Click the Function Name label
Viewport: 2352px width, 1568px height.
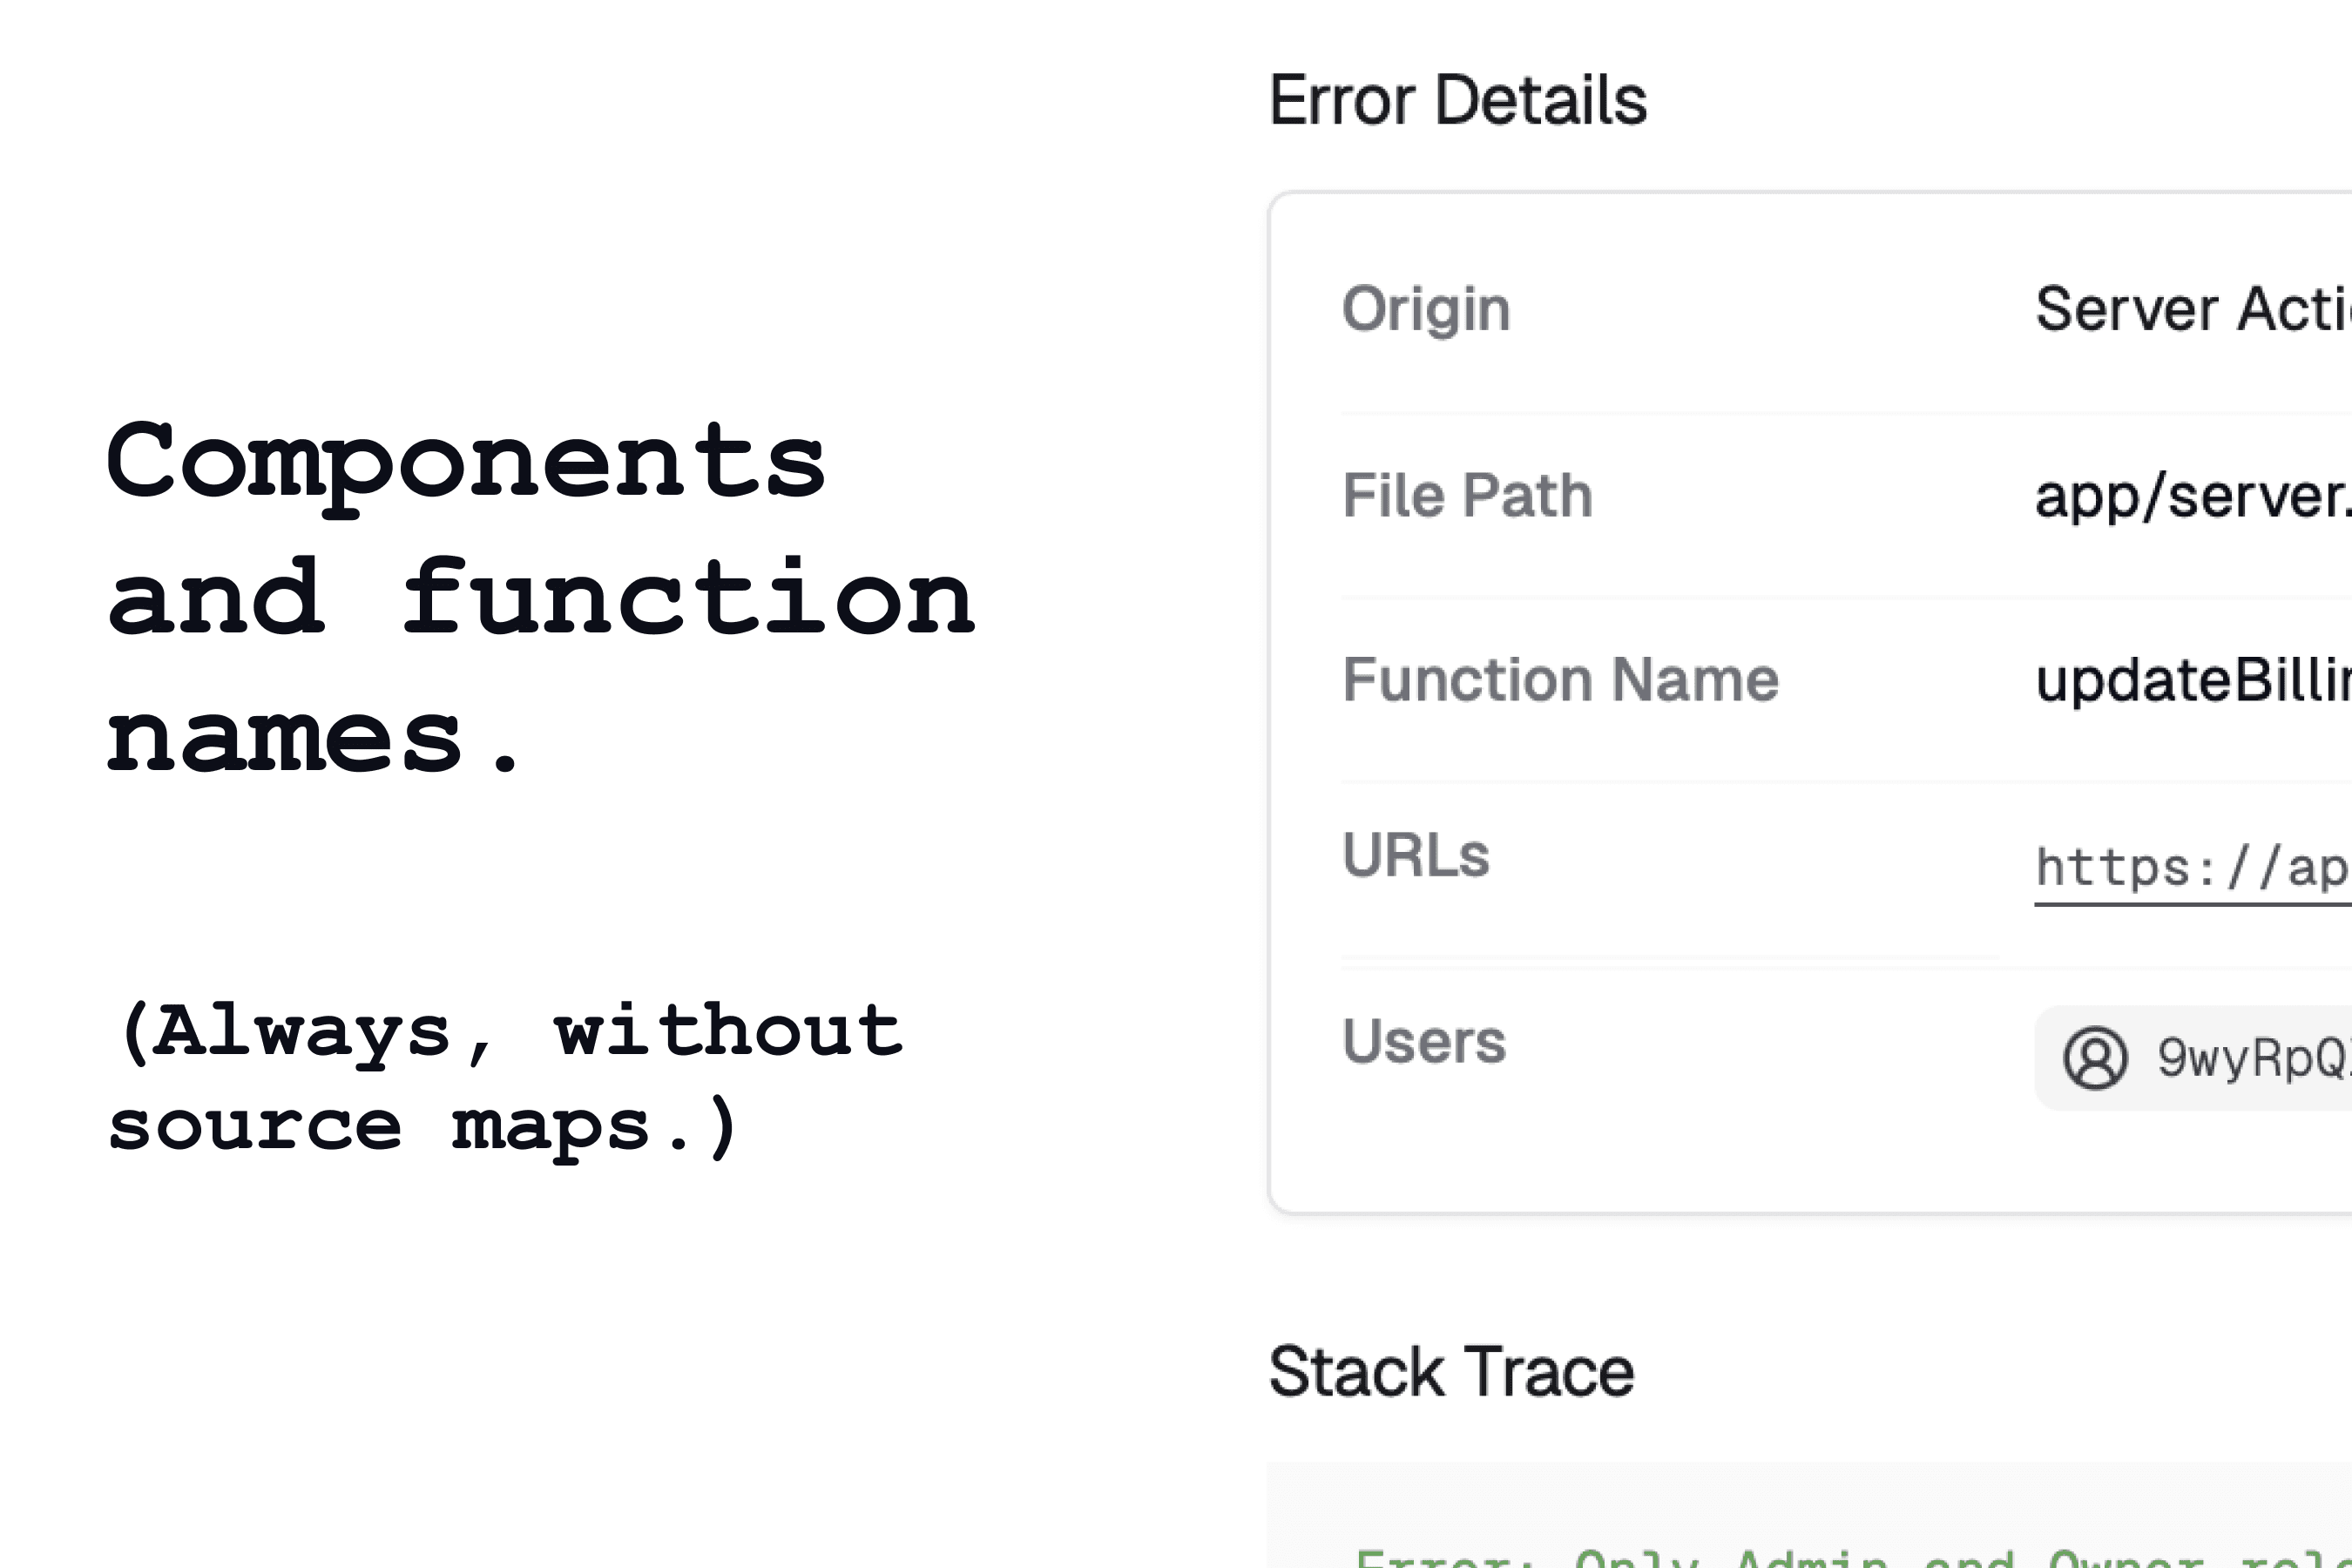point(1560,680)
